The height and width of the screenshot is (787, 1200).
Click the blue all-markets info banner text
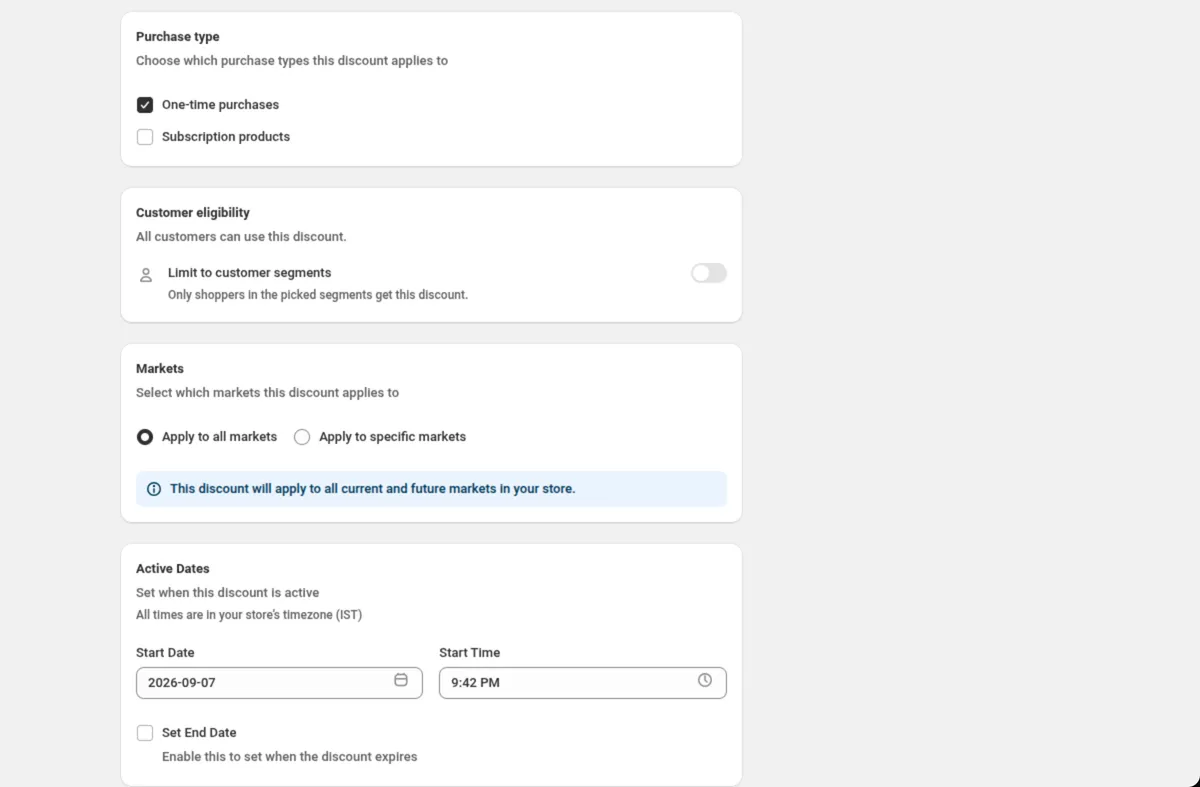point(372,489)
